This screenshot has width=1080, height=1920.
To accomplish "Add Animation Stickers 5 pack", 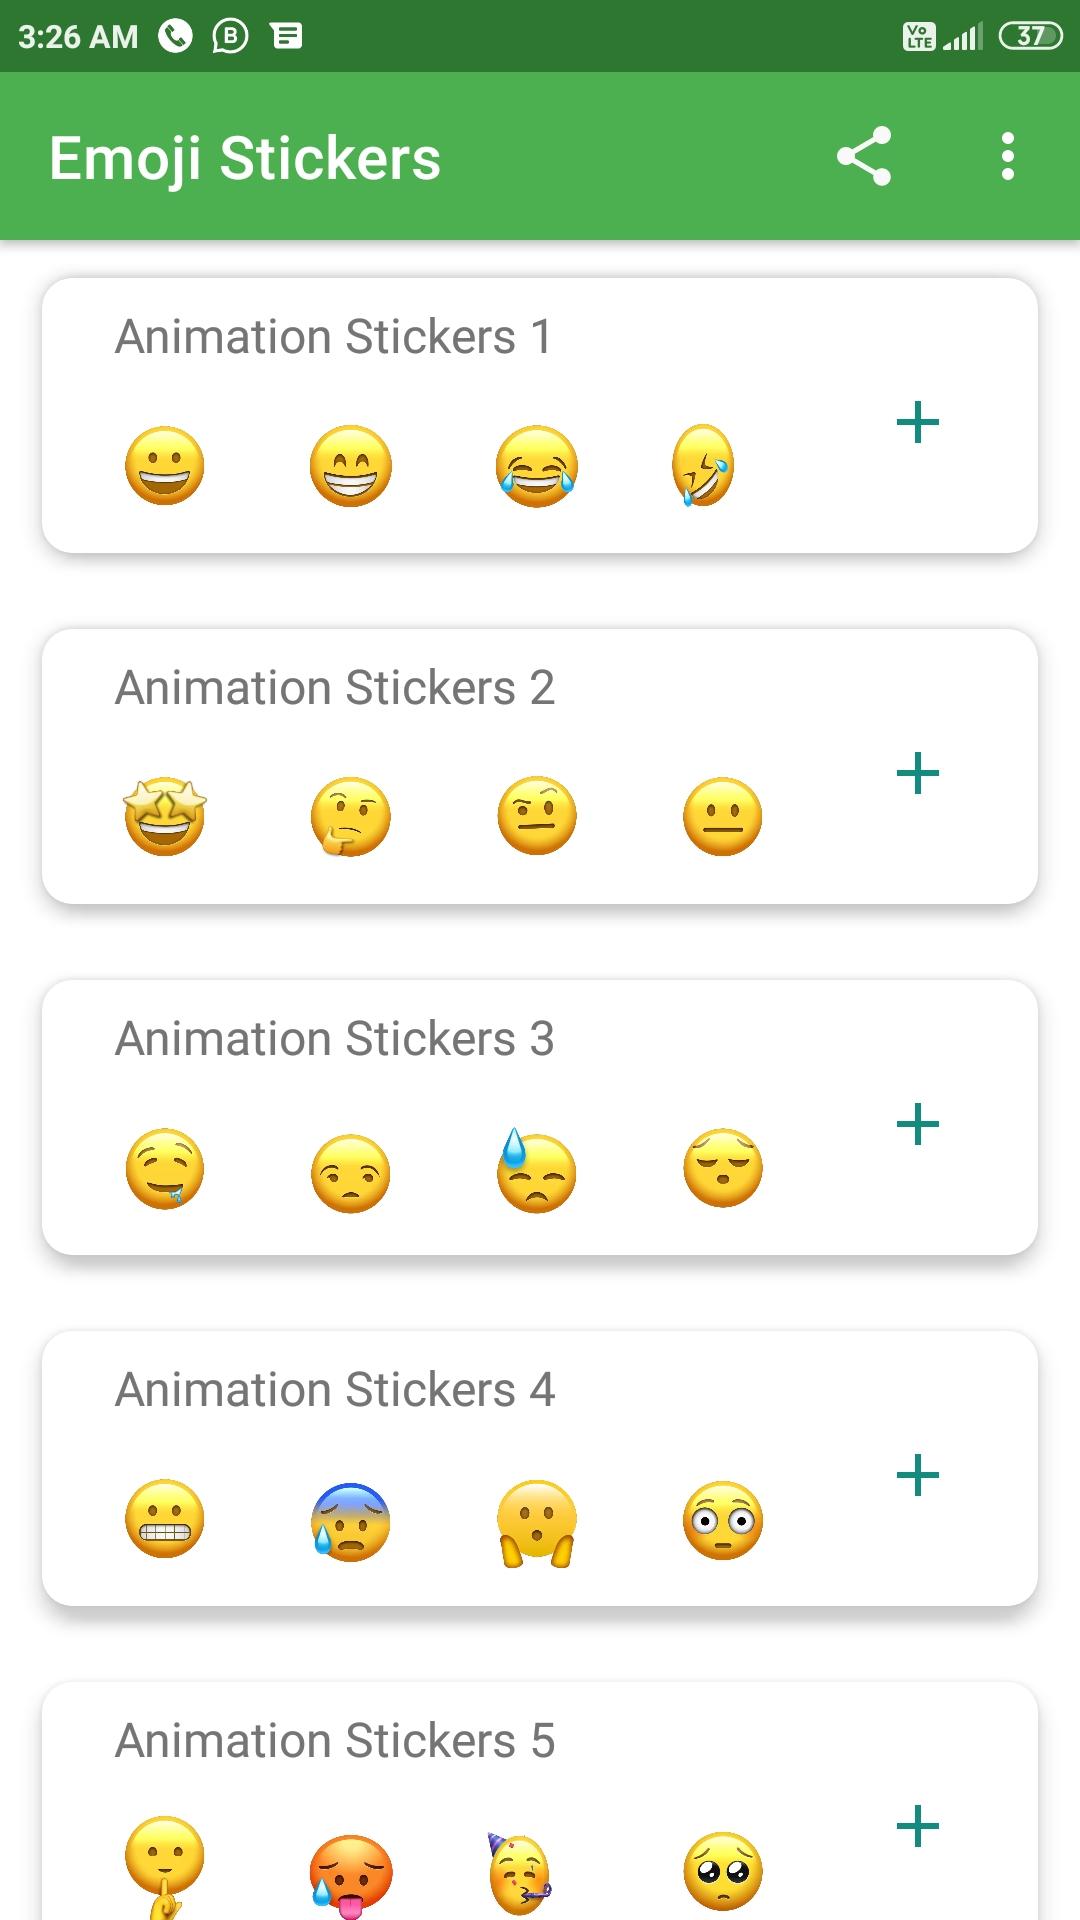I will 917,1826.
